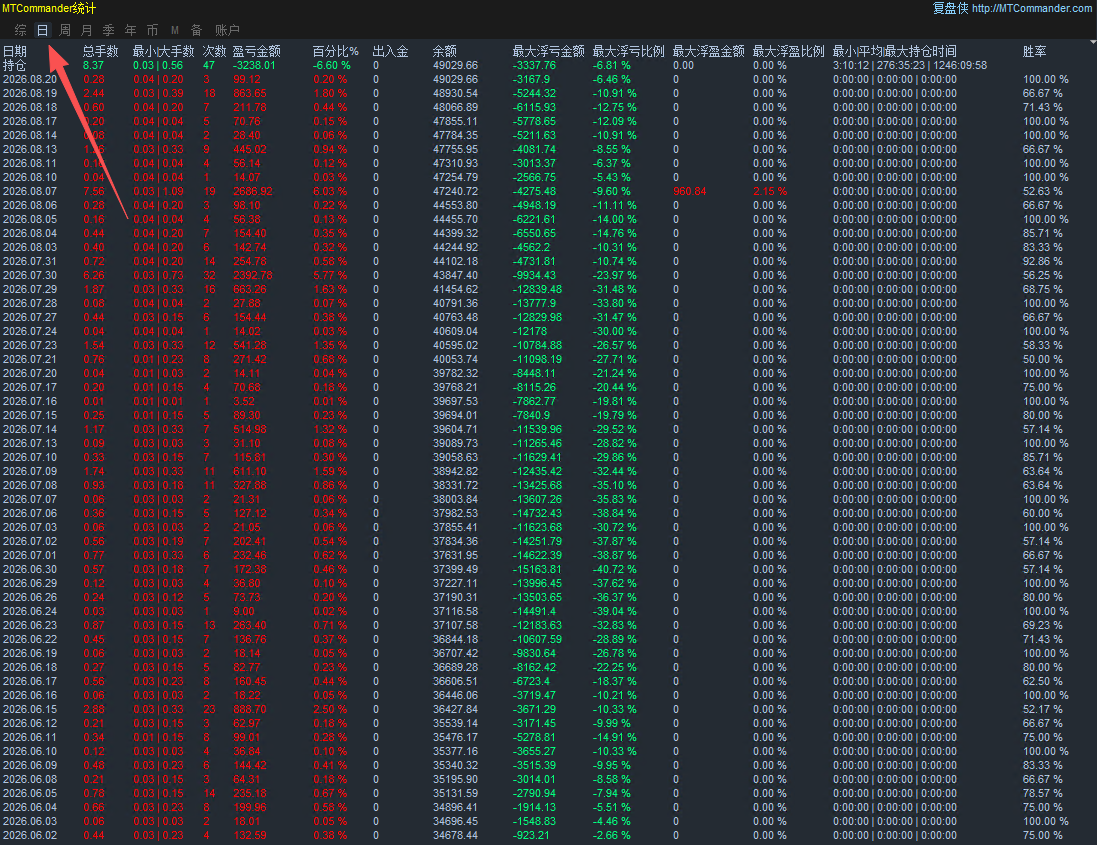Image resolution: width=1097 pixels, height=845 pixels.
Task: Select the 2026.07.01 date row
Action: 30,555
